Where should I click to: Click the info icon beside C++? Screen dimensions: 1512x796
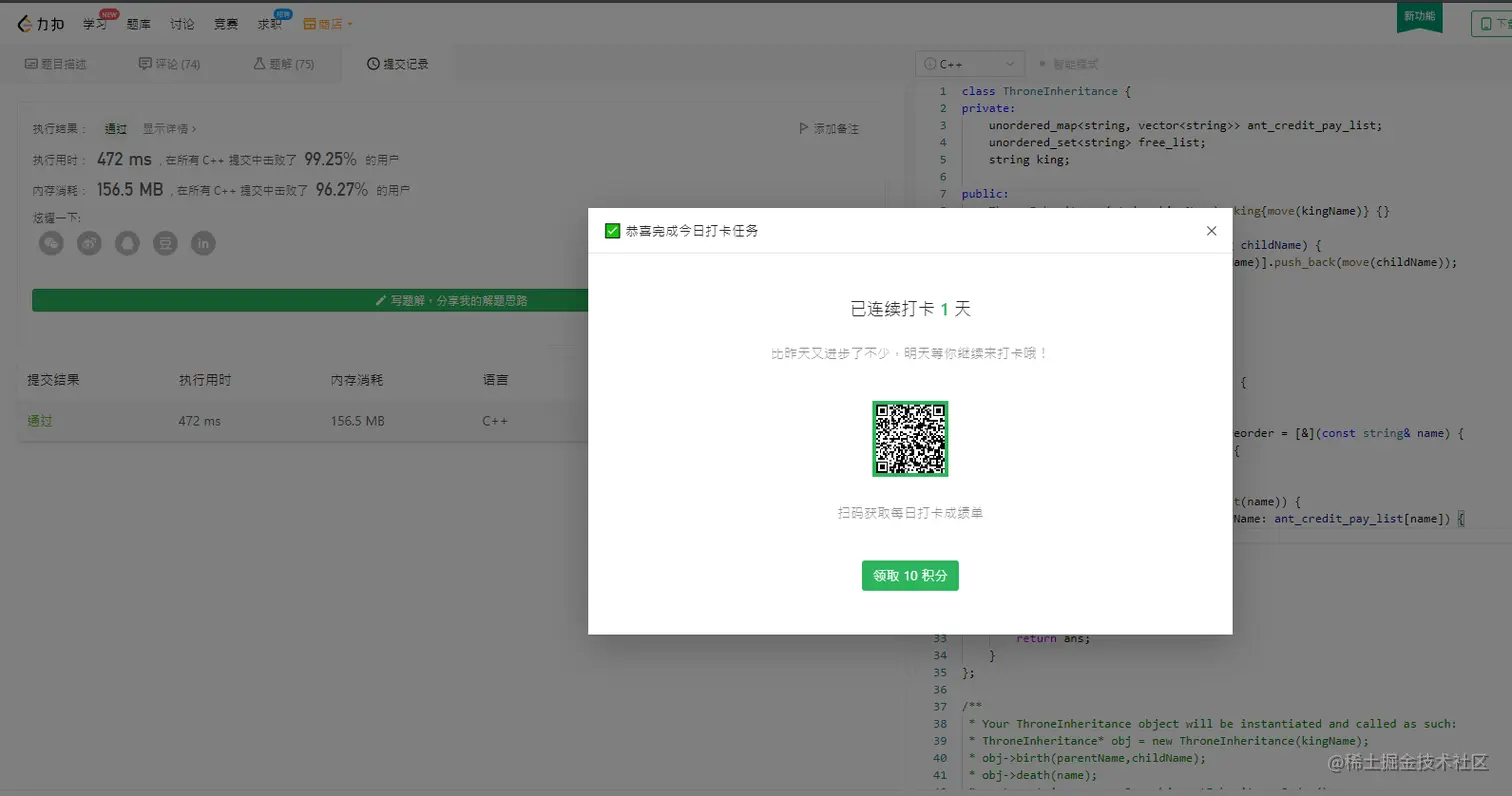click(931, 64)
